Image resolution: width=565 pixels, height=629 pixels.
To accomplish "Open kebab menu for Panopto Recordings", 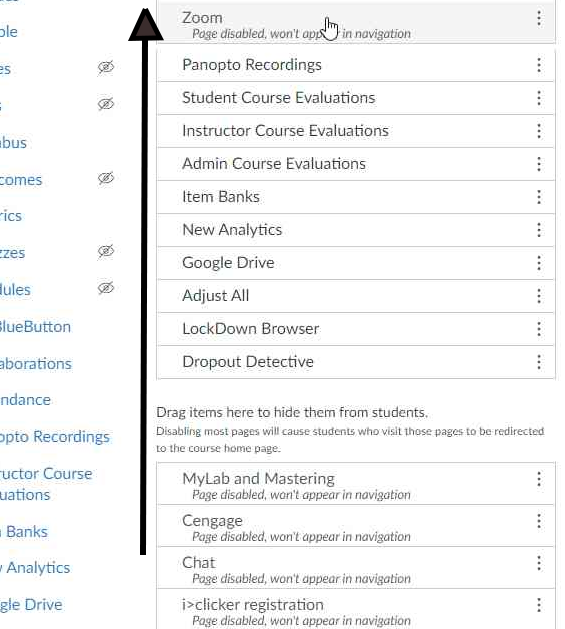I will click(539, 65).
